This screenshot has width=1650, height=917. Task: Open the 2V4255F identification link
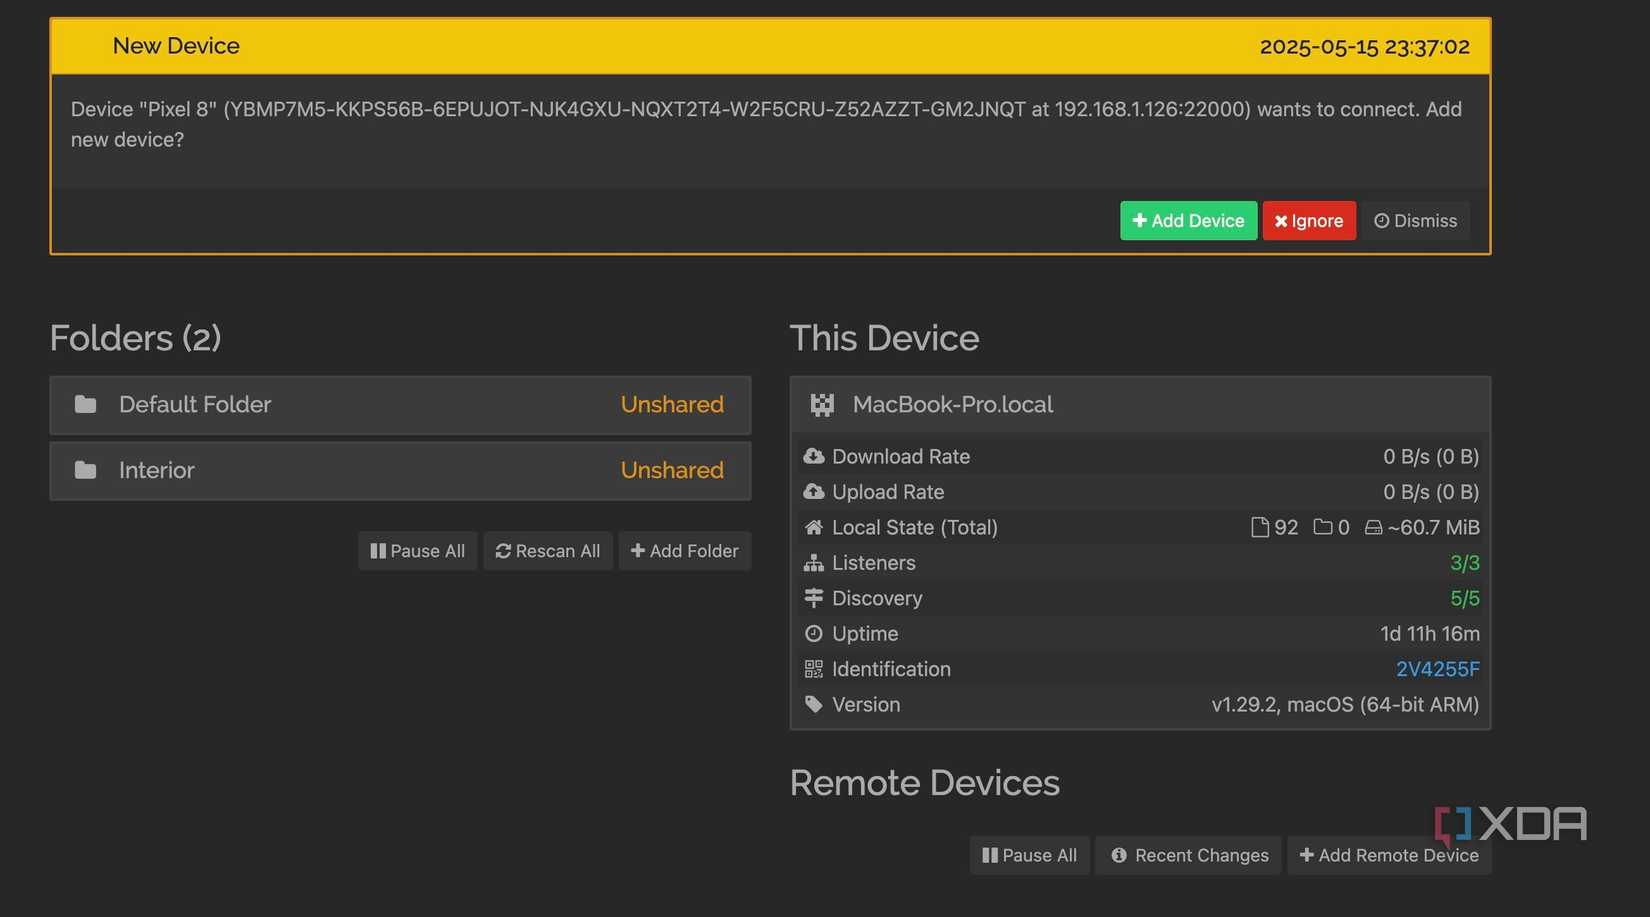click(1438, 669)
